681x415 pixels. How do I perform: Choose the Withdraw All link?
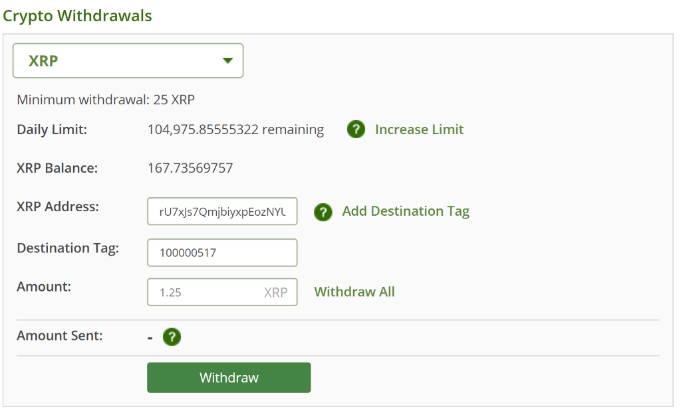pos(354,292)
